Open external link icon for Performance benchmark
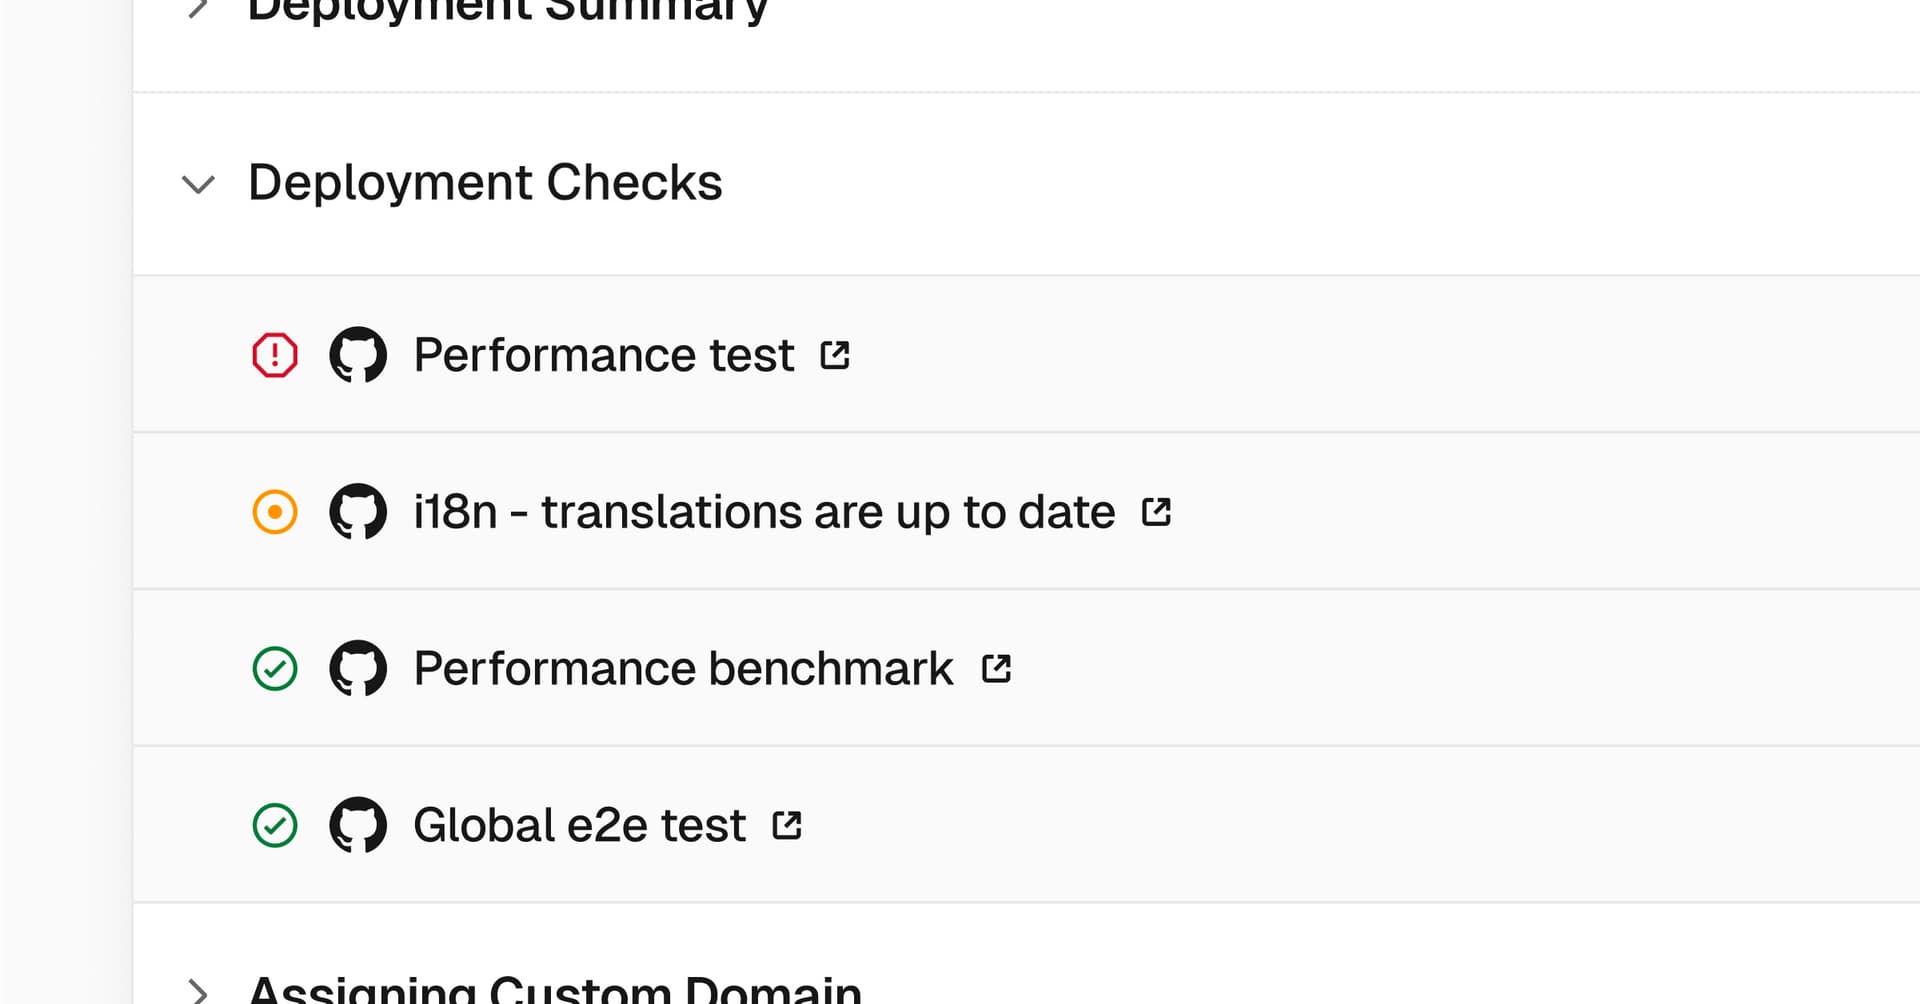Image resolution: width=1920 pixels, height=1004 pixels. tap(997, 668)
